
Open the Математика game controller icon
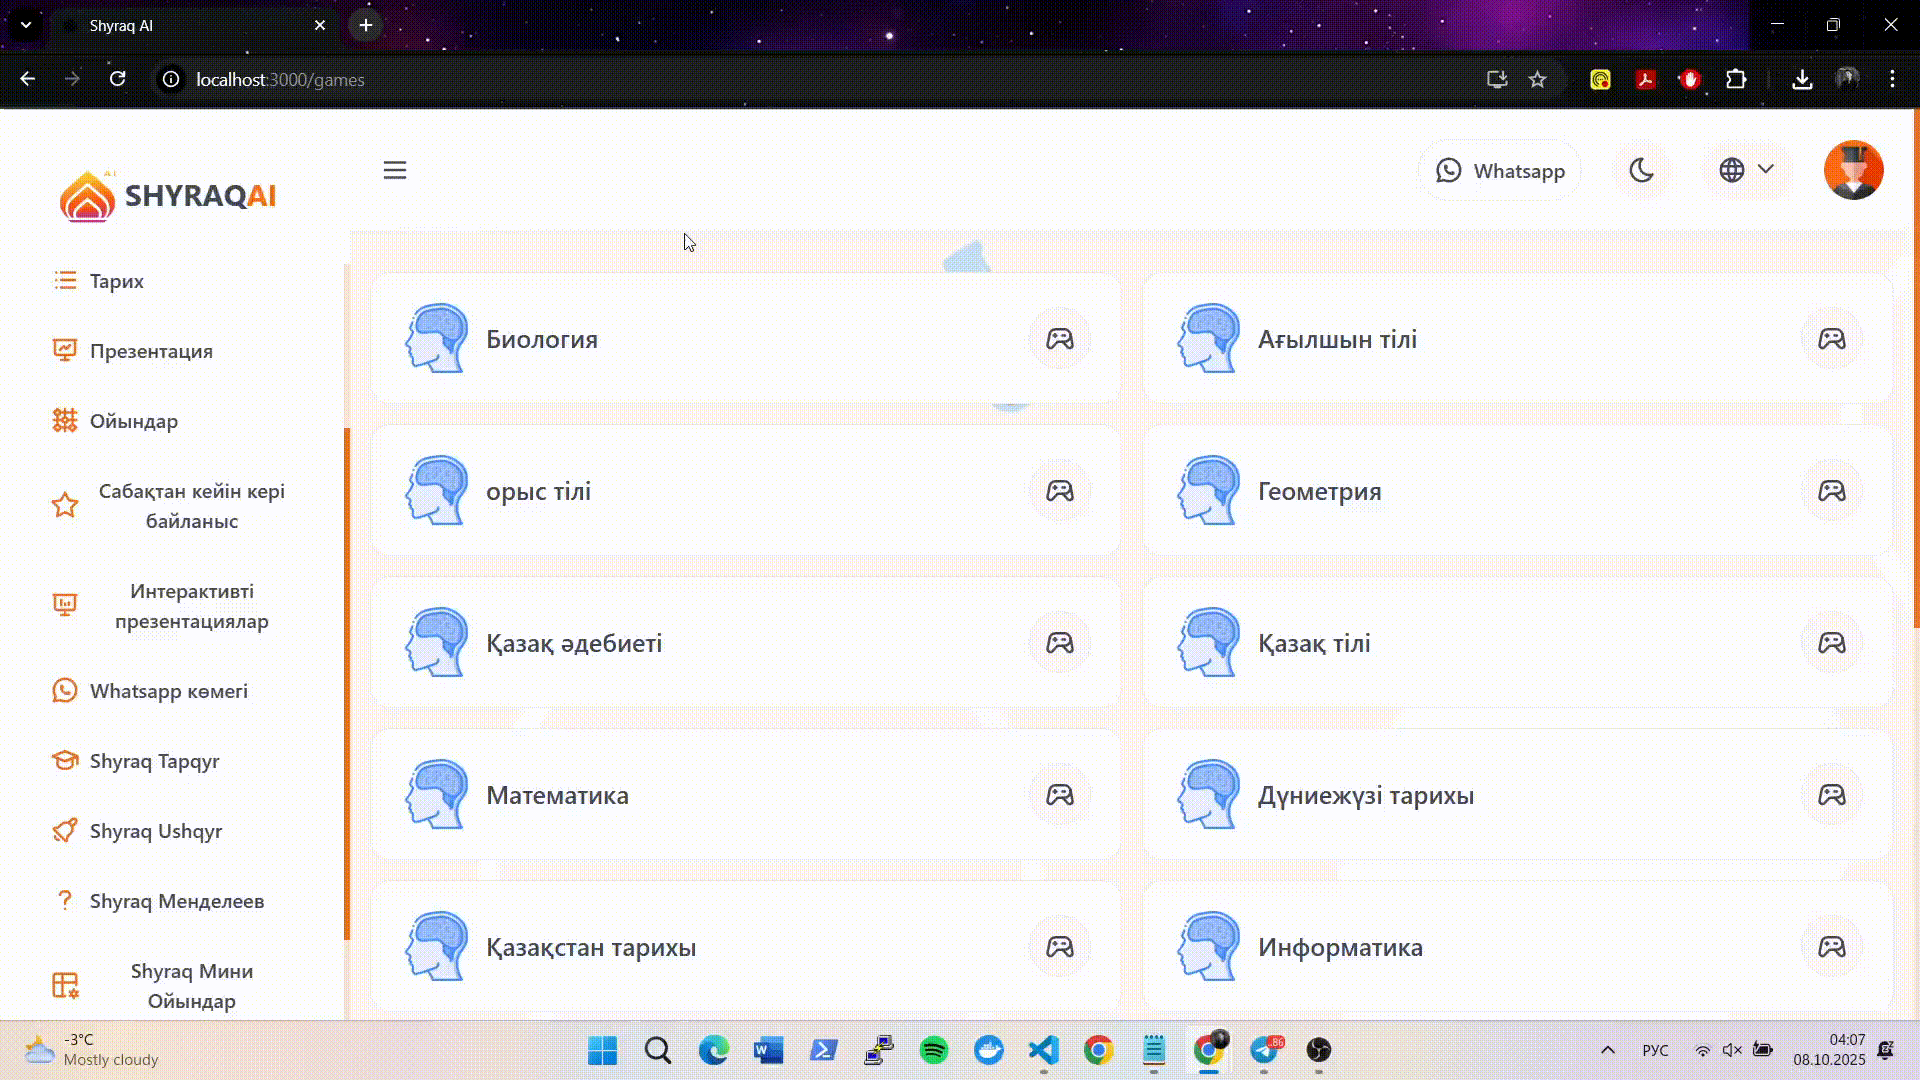tap(1059, 795)
